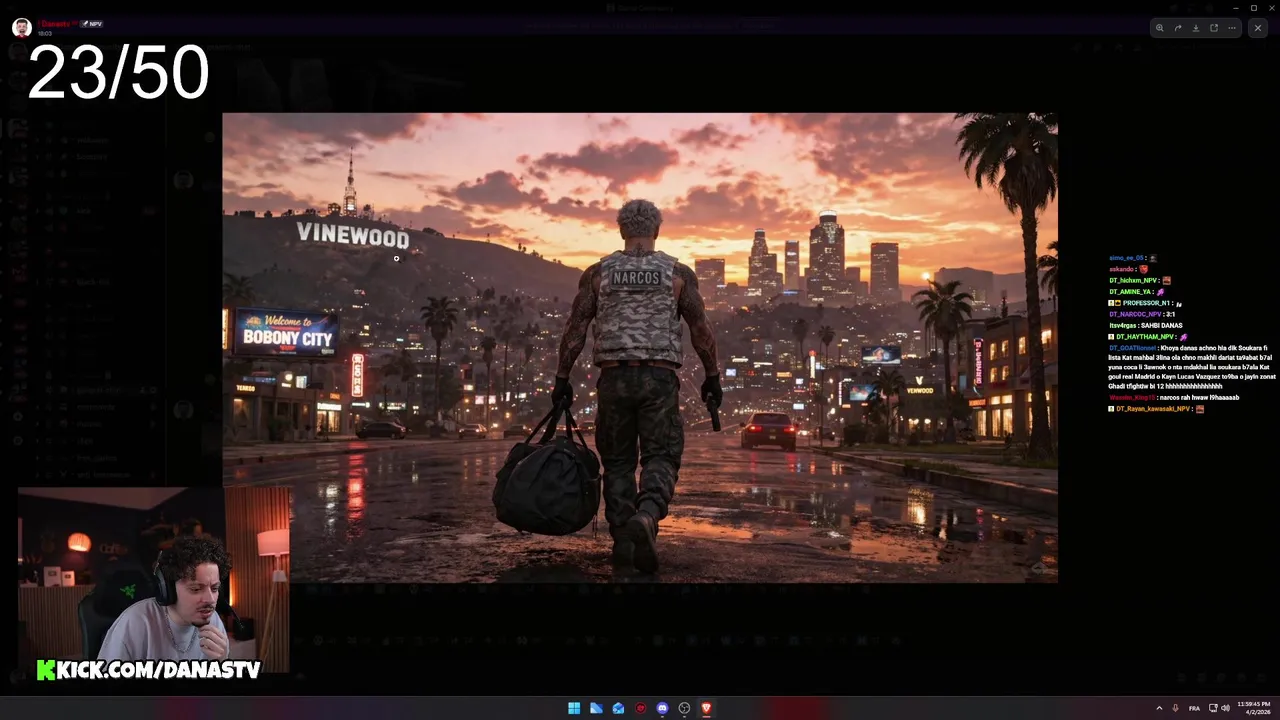Viewport: 1280px width, 720px height.
Task: Click chat username DT_AMINE_YA
Action: [x=1131, y=292]
